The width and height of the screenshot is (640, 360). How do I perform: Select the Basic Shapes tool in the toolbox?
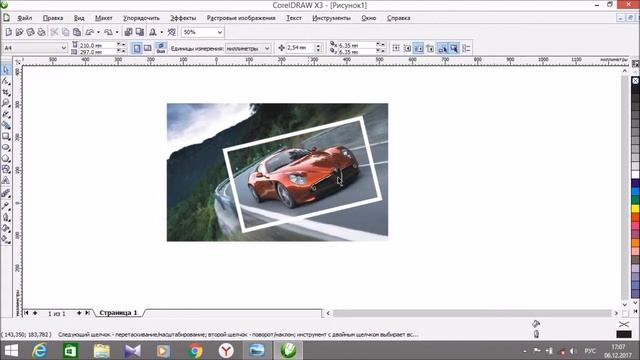6,169
